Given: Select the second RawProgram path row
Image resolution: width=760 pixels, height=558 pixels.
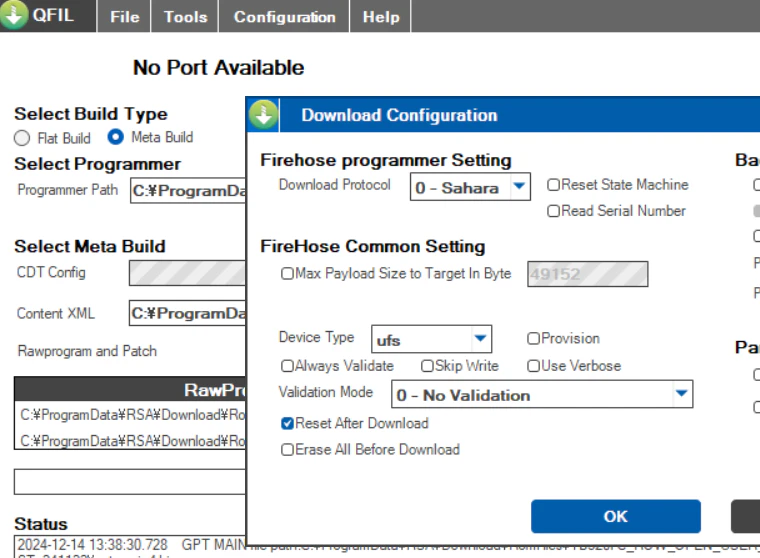Looking at the screenshot, I should coord(130,441).
